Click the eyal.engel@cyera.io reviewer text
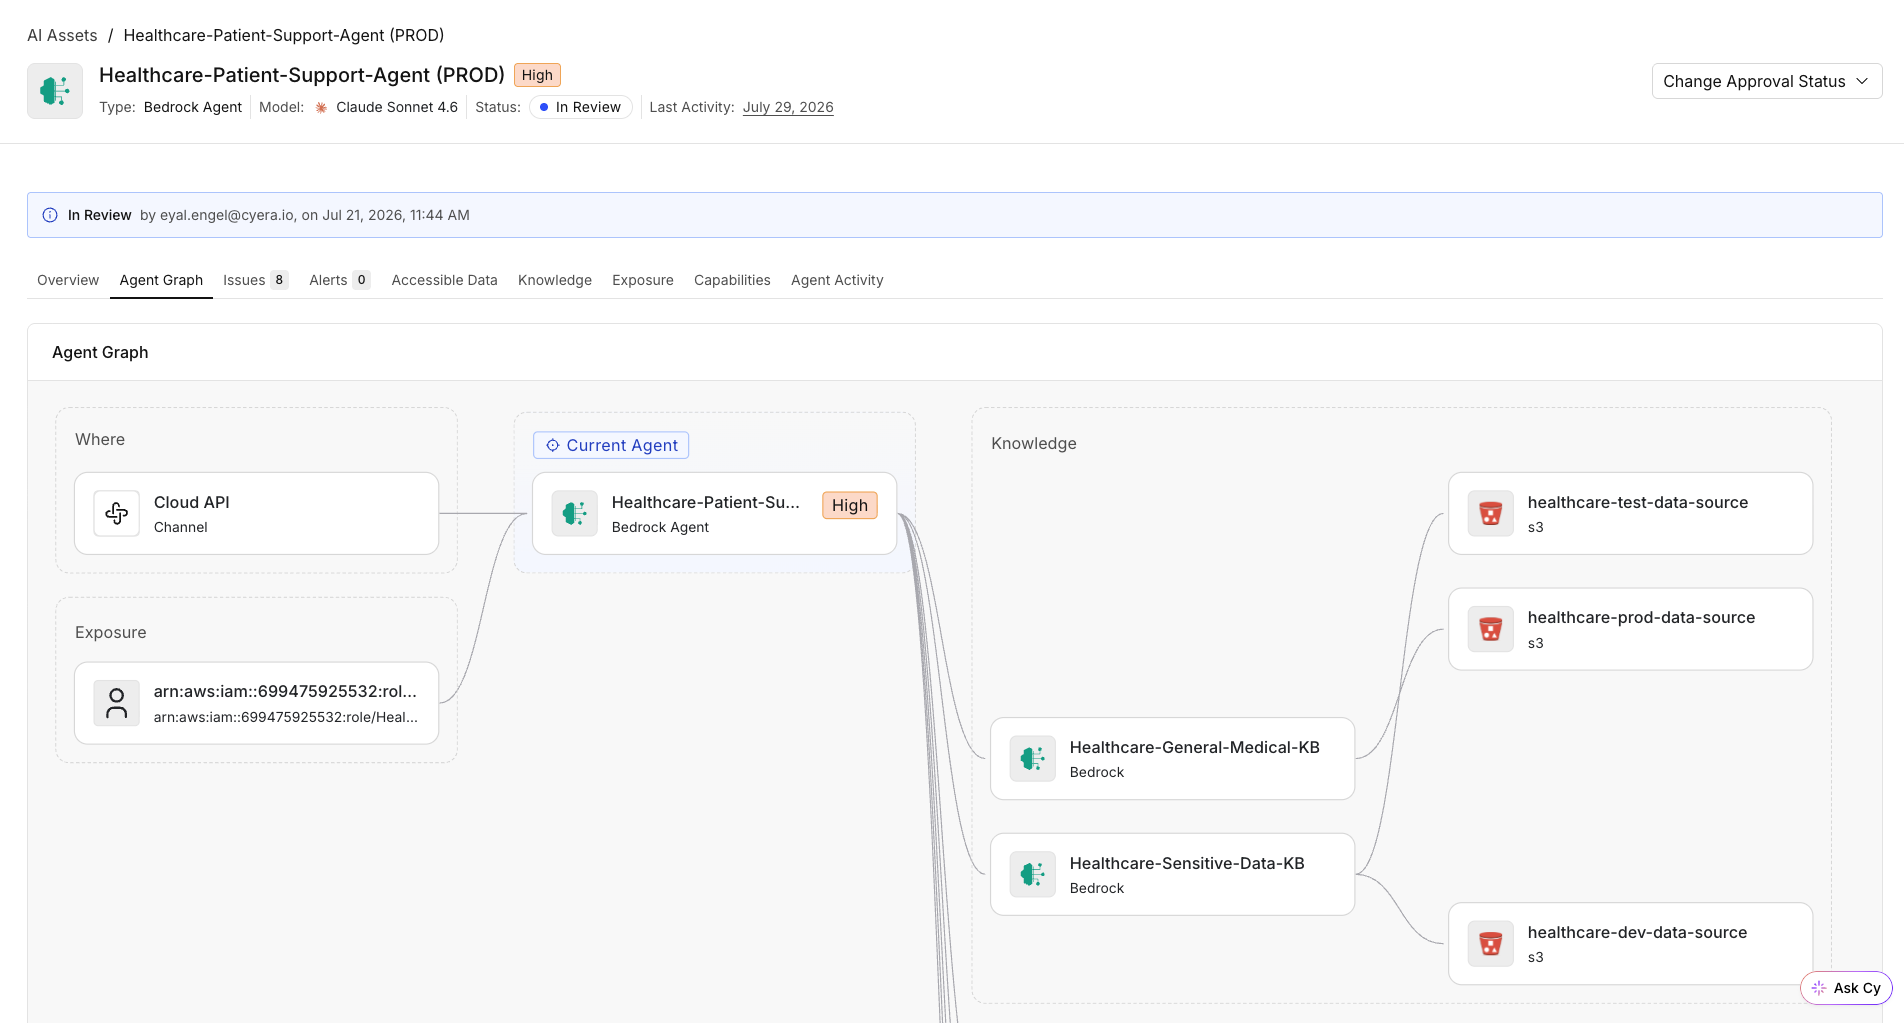This screenshot has width=1904, height=1023. (x=227, y=215)
